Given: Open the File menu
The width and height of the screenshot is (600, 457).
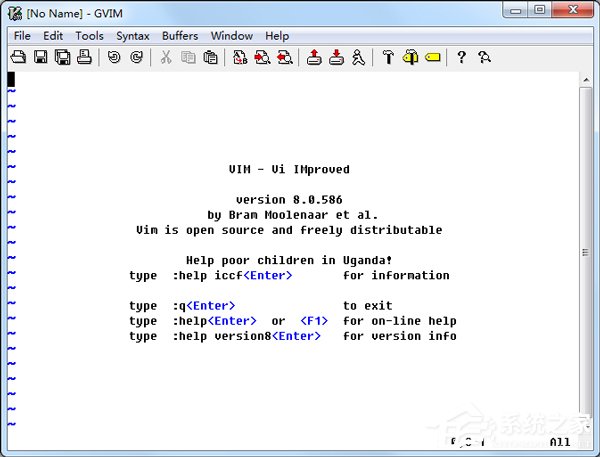Looking at the screenshot, I should (x=22, y=36).
